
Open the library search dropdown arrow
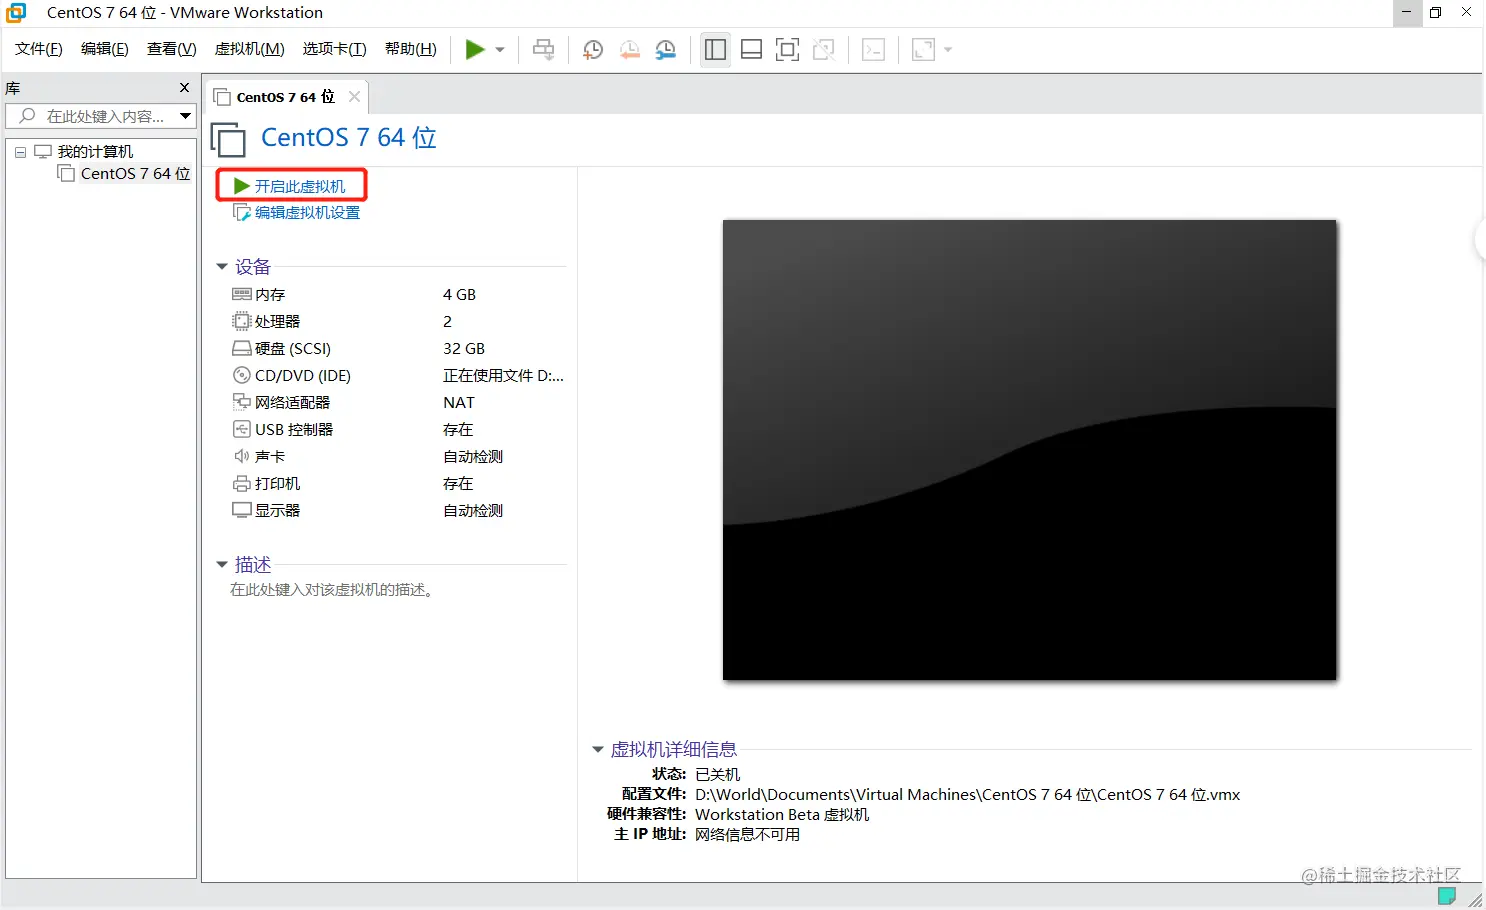click(185, 116)
